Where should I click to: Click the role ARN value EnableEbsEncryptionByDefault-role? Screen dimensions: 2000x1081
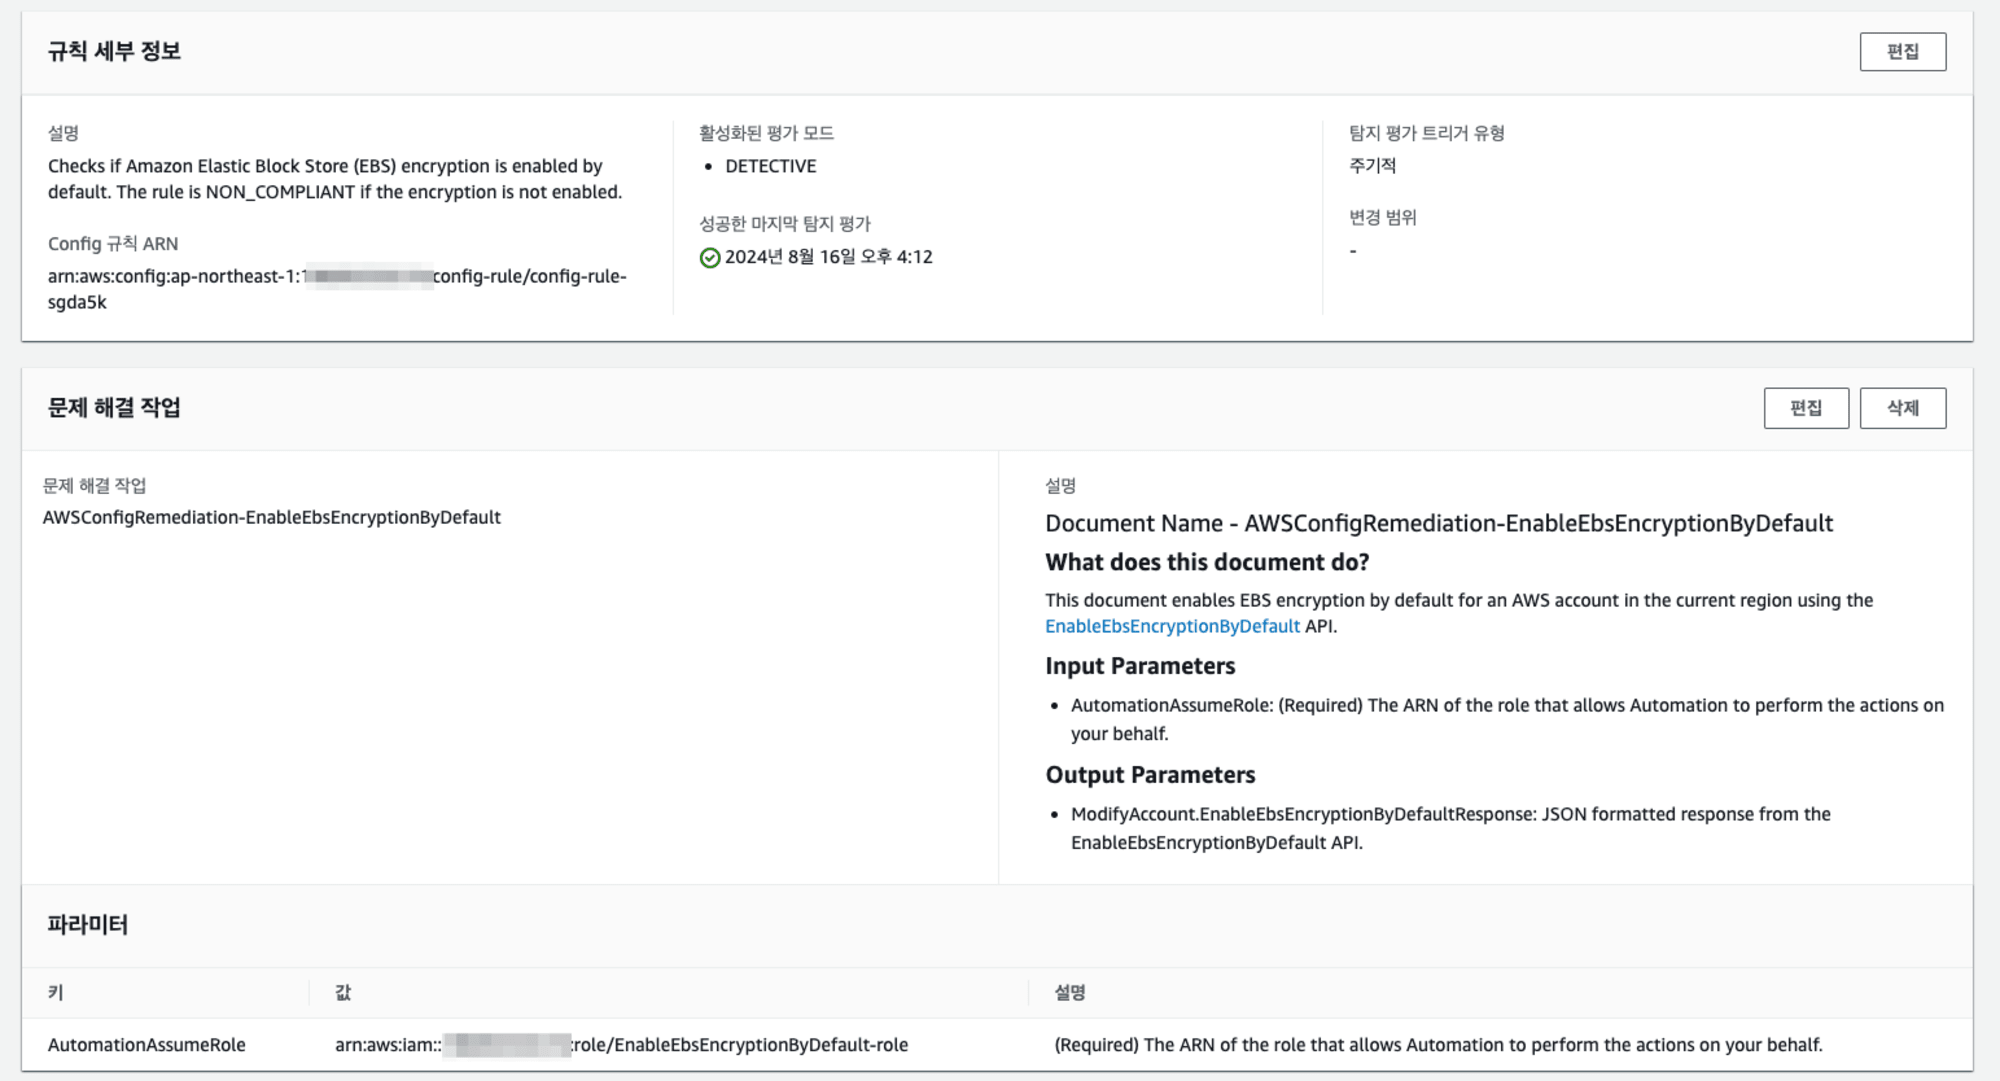(x=621, y=1044)
